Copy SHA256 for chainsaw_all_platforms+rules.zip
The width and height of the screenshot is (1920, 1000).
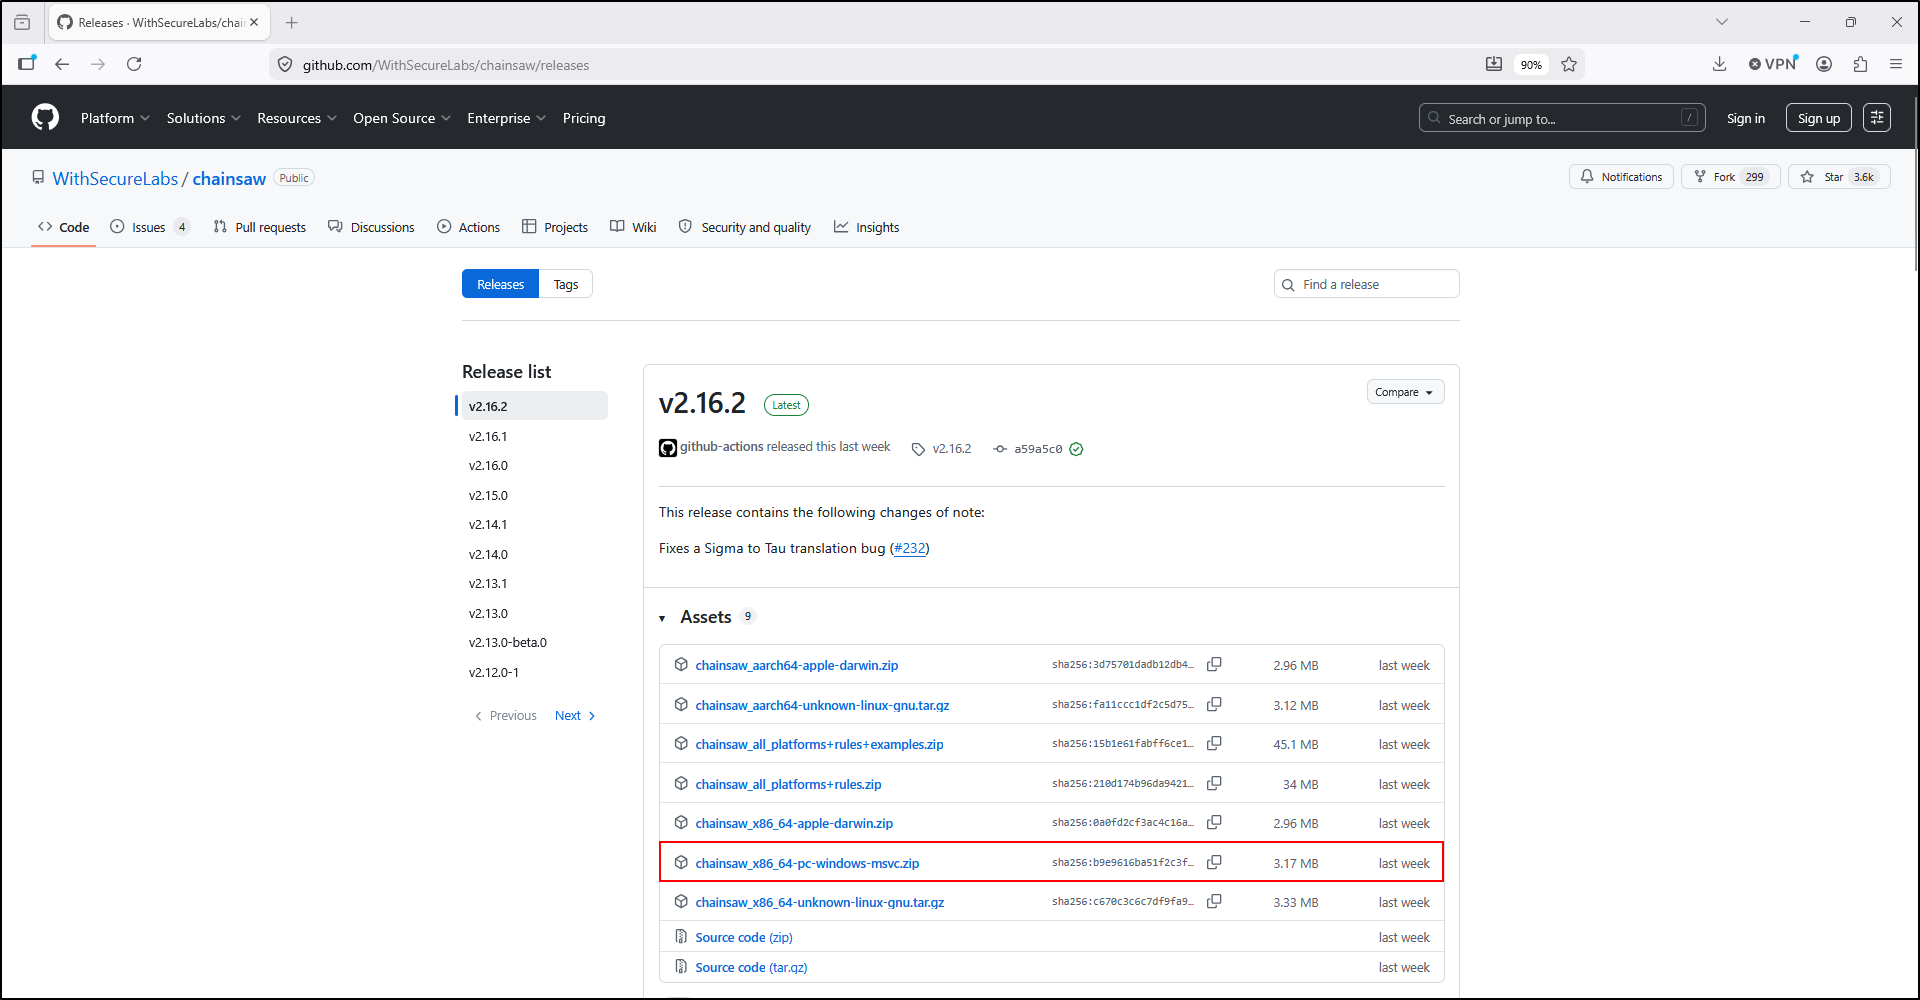point(1214,784)
